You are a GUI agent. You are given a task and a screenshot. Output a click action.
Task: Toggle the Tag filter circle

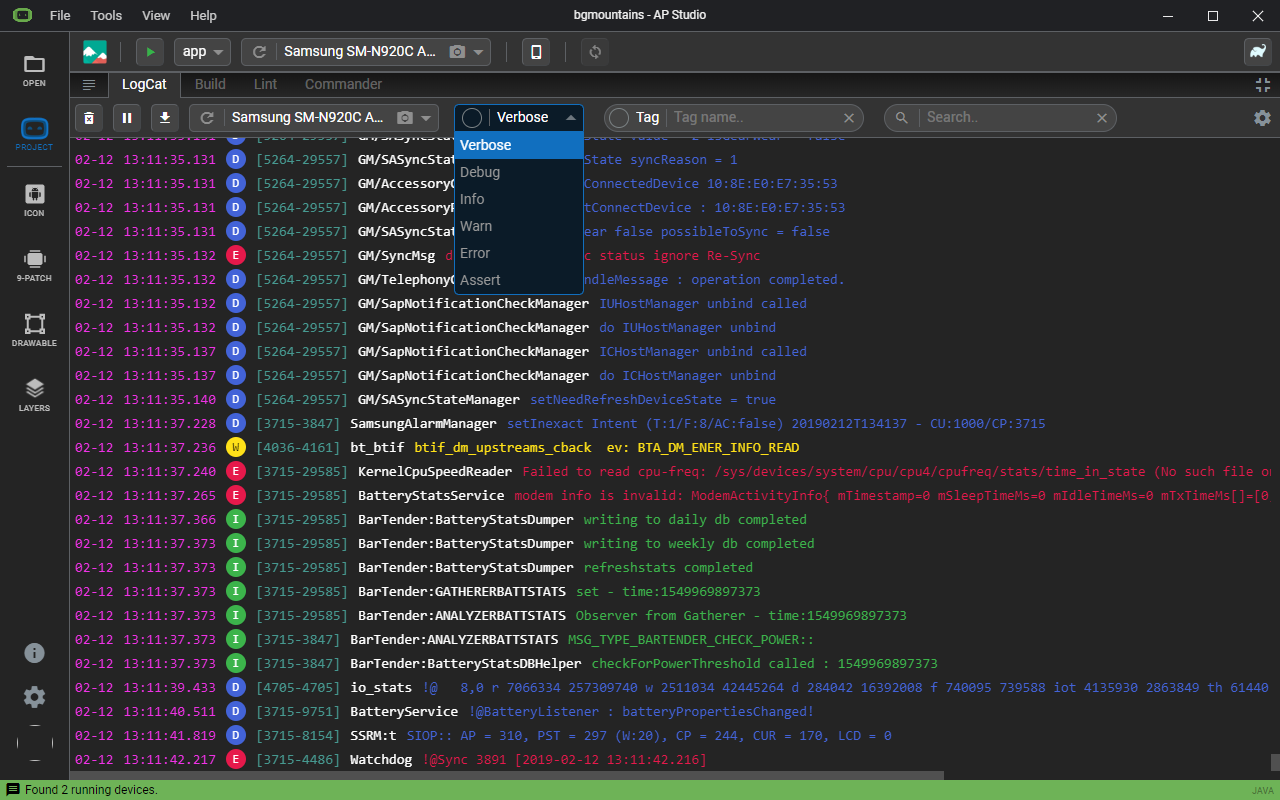tap(619, 118)
